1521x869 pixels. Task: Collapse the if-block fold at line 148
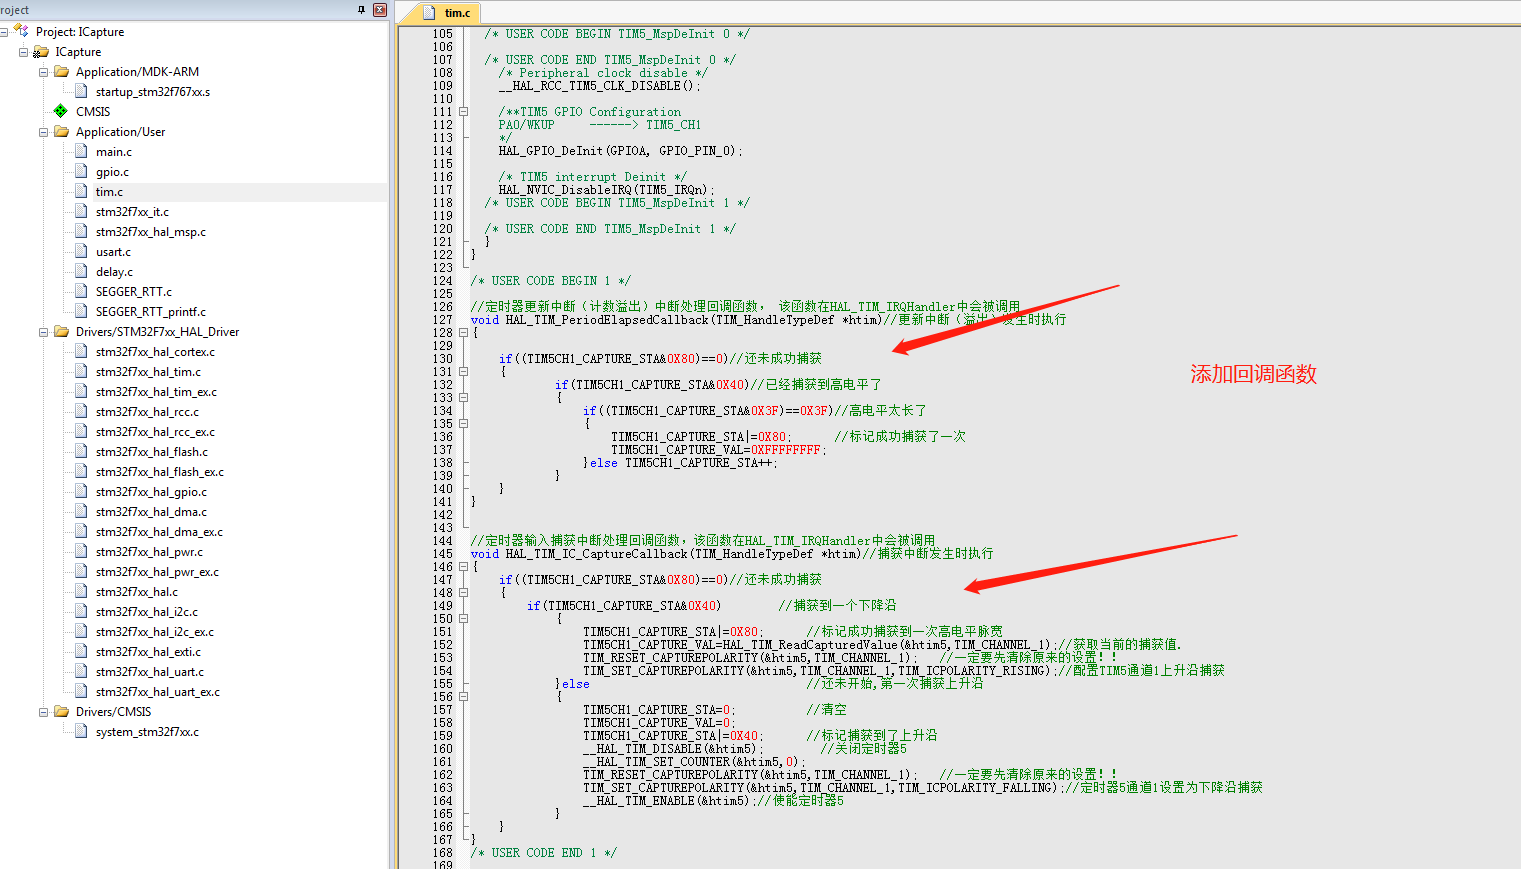[464, 593]
